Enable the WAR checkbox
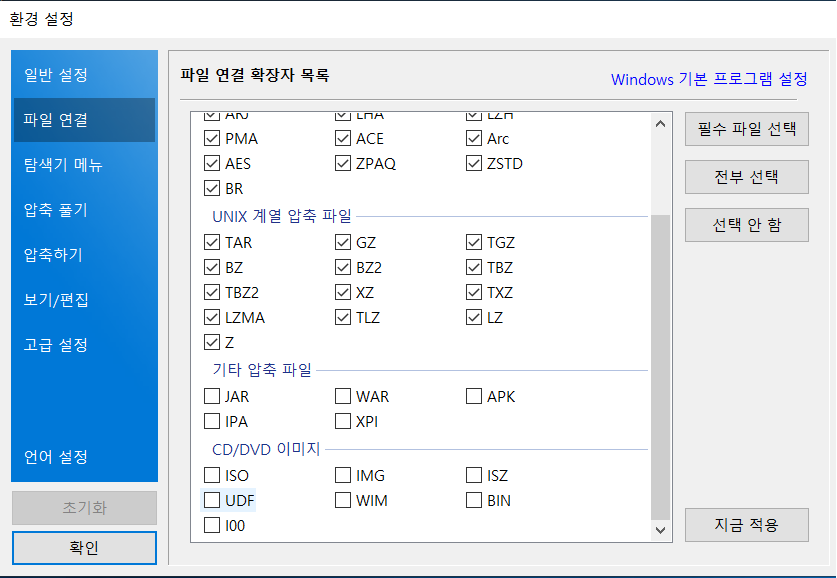 pos(343,397)
